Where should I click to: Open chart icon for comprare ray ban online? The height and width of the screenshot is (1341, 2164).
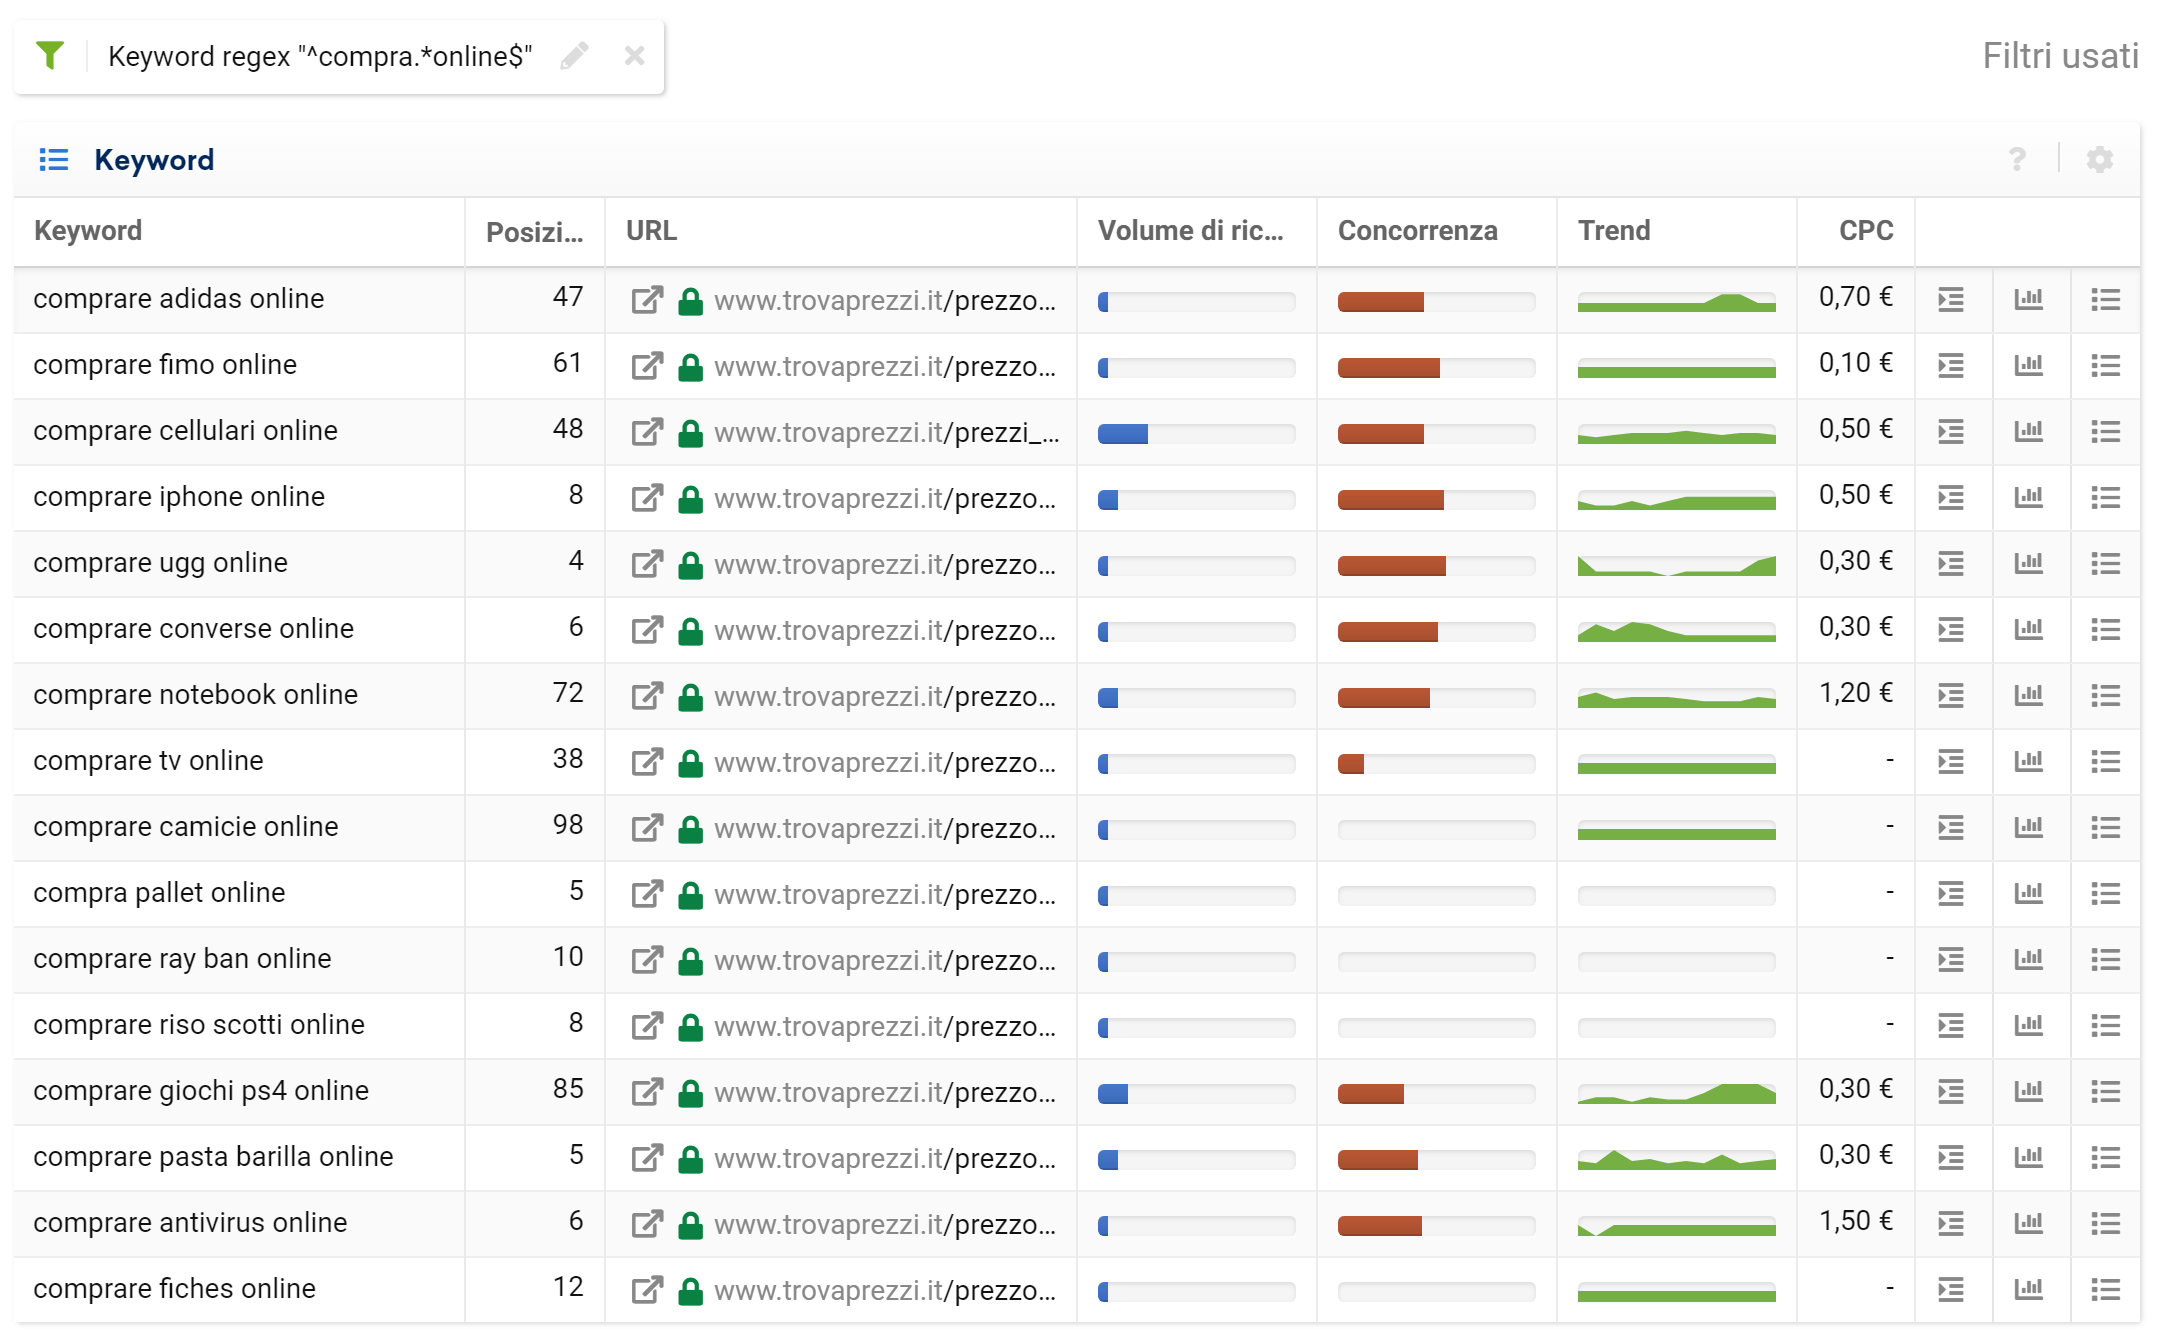coord(2028,959)
